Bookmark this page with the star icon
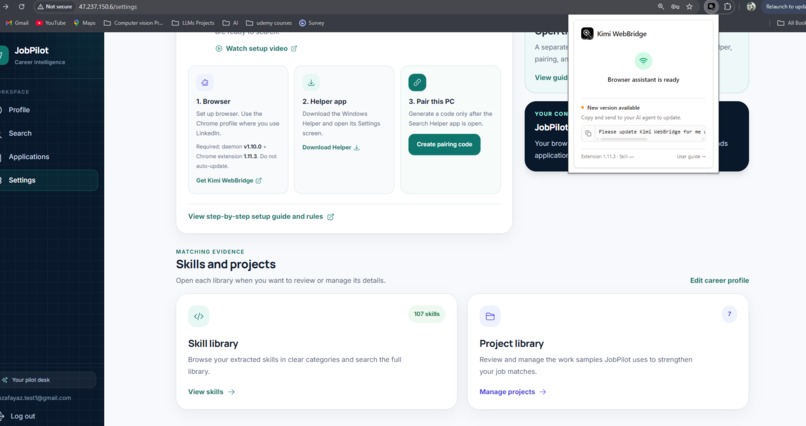The image size is (806, 426). click(x=689, y=7)
